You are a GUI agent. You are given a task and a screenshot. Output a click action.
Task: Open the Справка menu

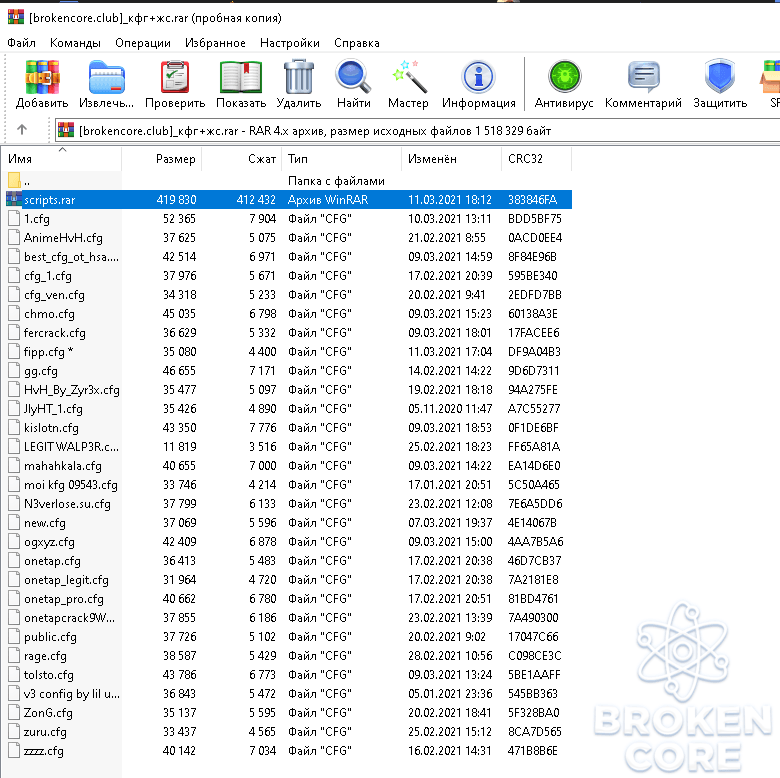pos(357,43)
